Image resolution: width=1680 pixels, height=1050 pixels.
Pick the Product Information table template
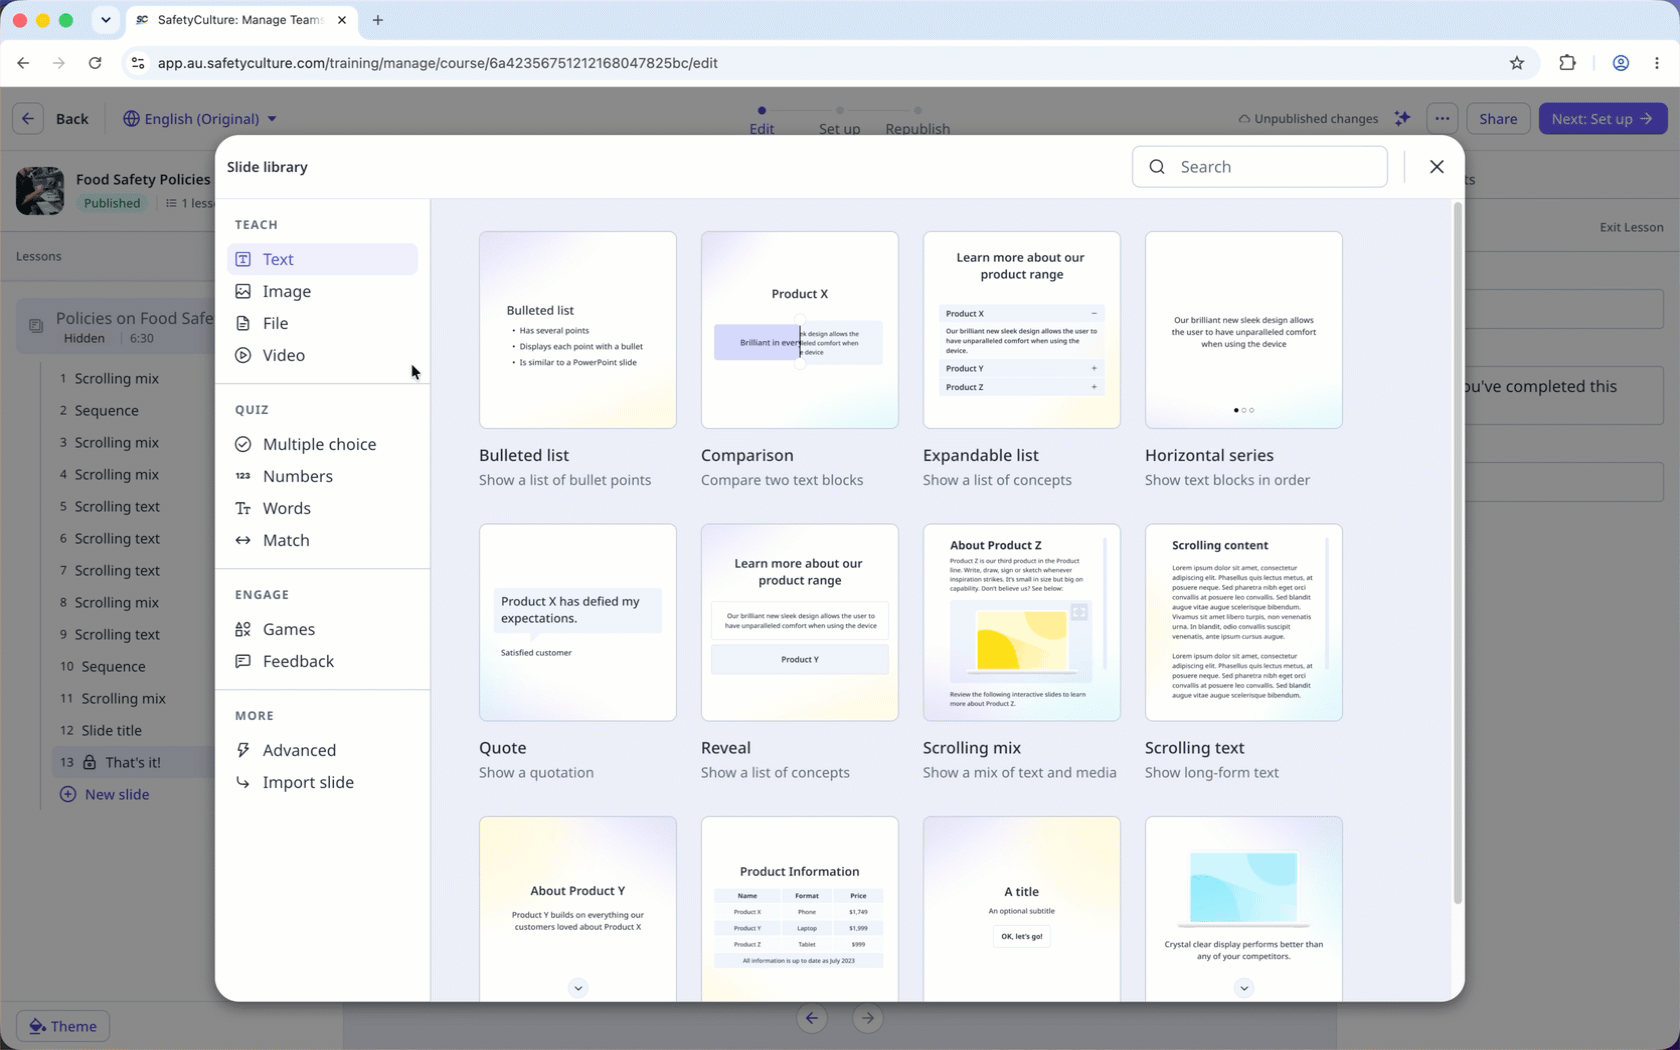pos(799,908)
